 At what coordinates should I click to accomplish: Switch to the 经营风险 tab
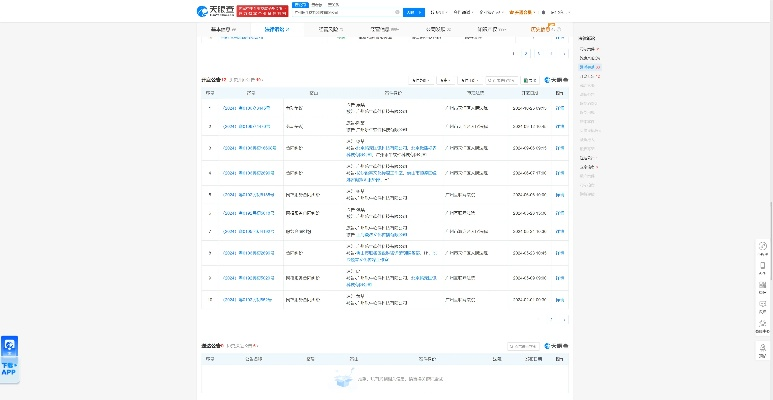pos(331,30)
